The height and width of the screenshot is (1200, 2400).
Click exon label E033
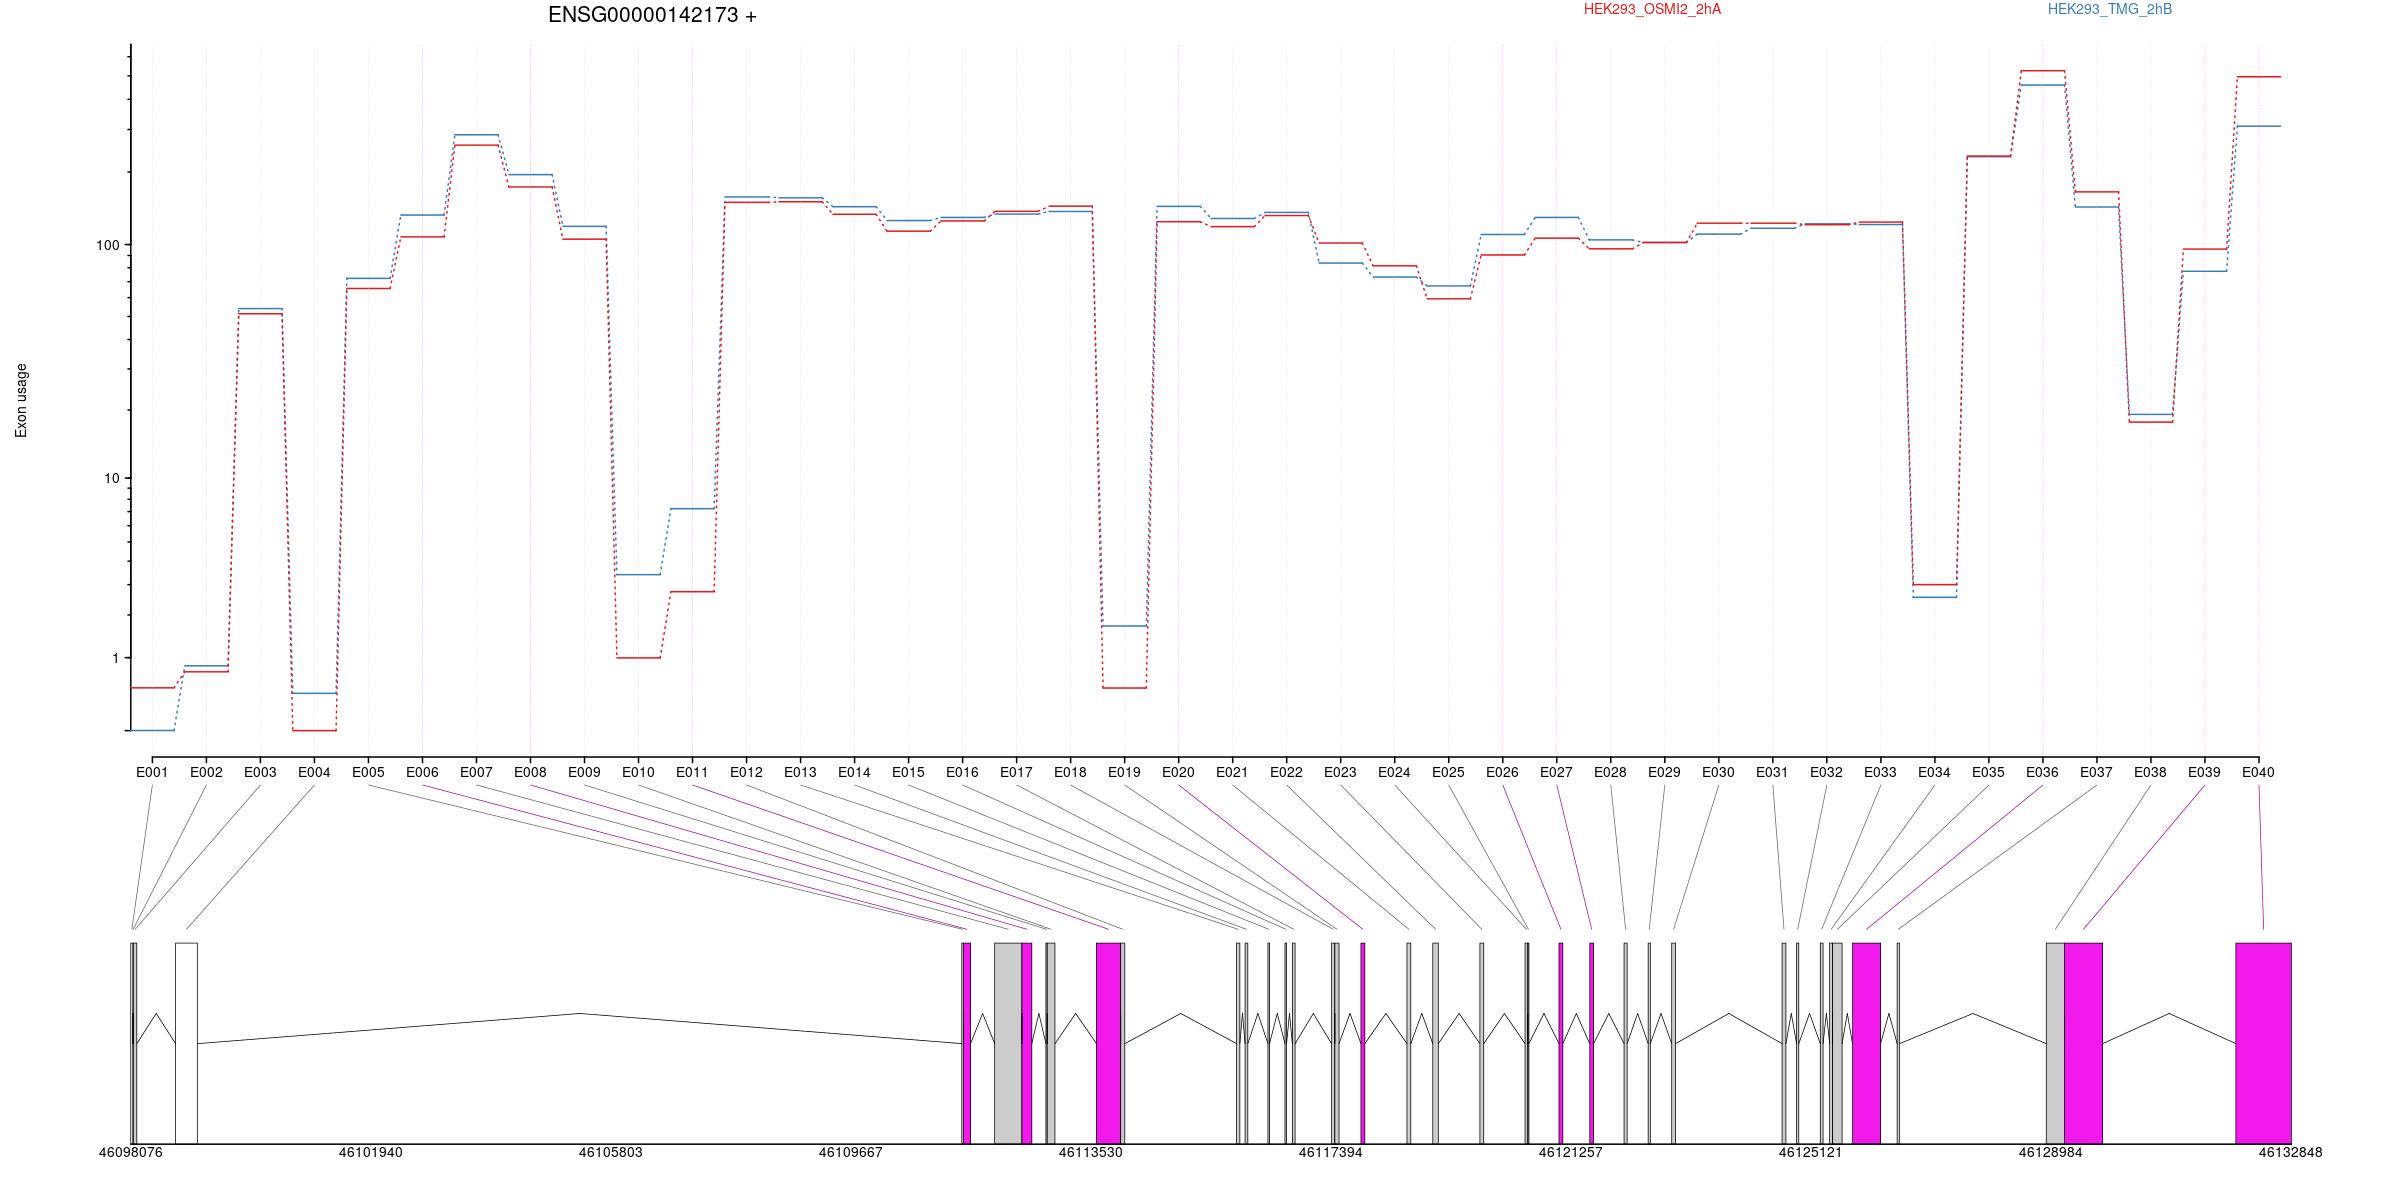(x=1880, y=772)
